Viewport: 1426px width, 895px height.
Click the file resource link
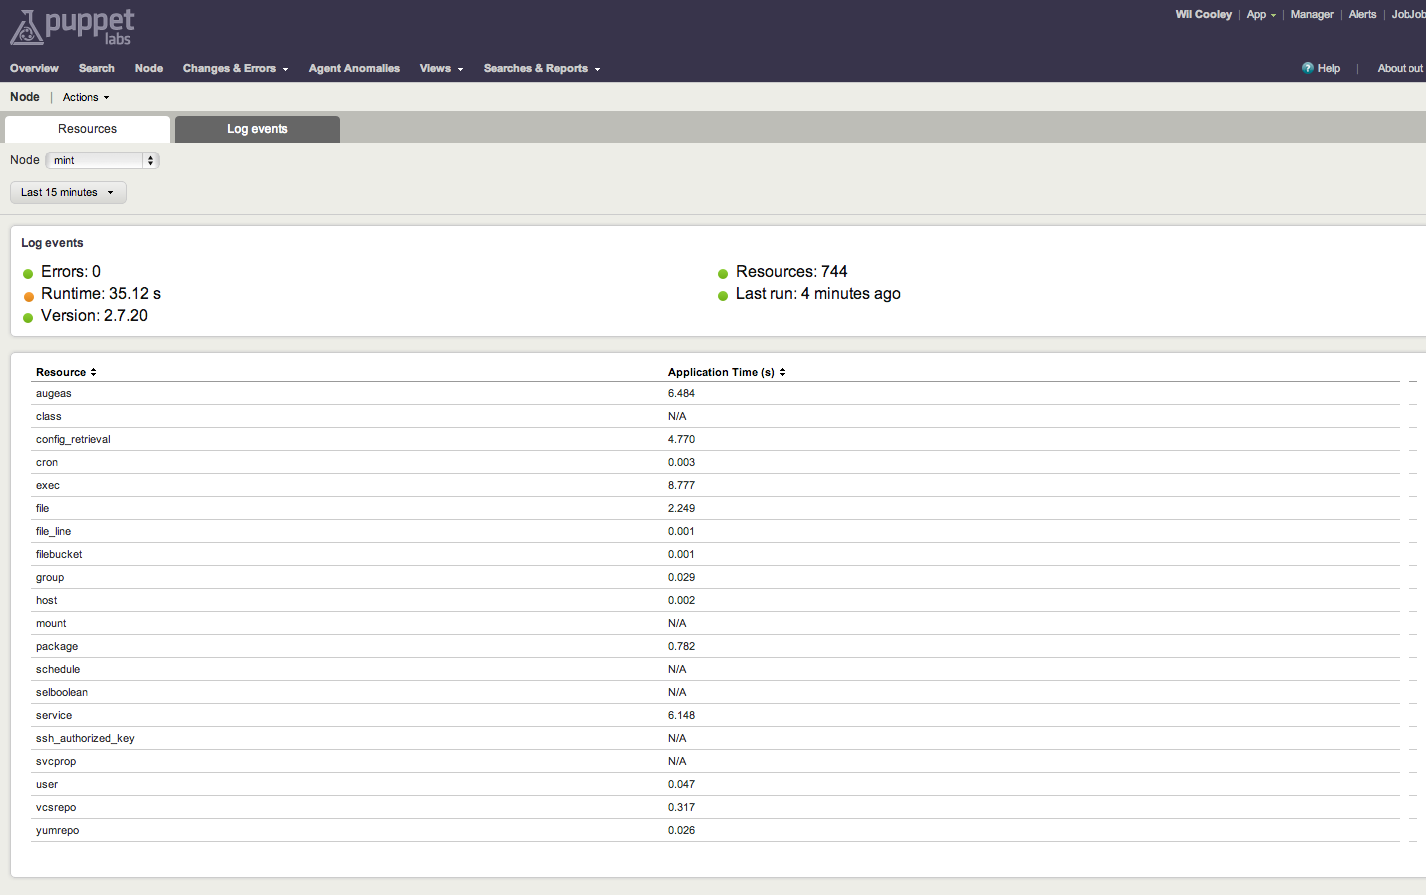click(x=42, y=508)
